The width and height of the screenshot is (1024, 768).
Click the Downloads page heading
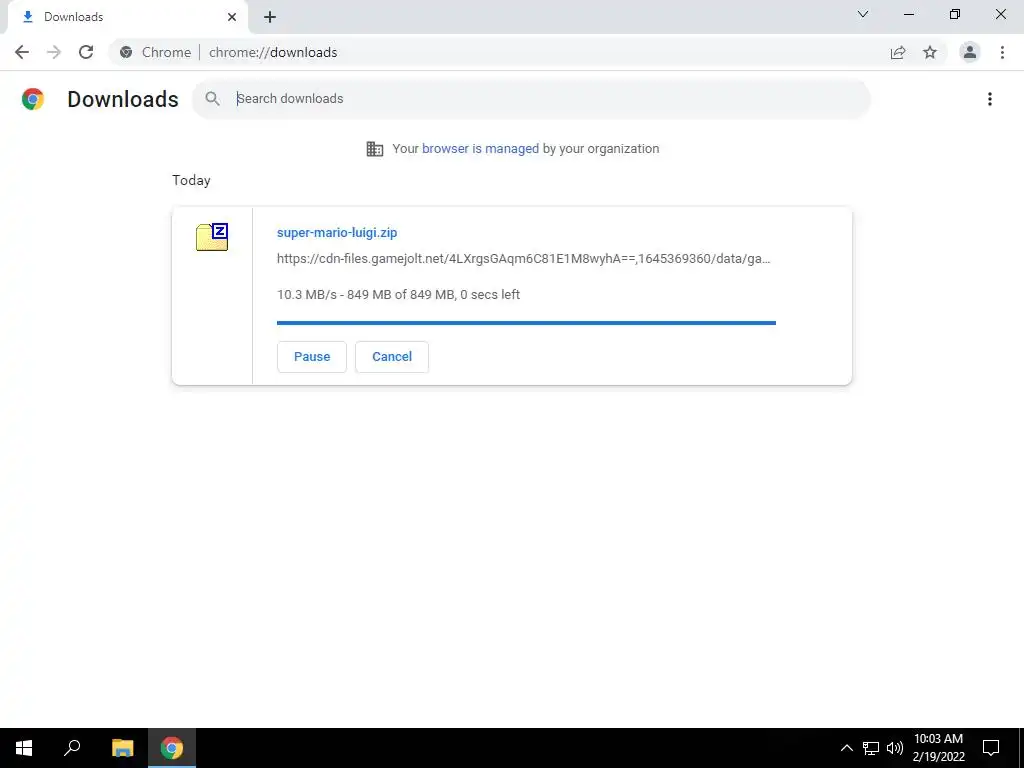(123, 99)
